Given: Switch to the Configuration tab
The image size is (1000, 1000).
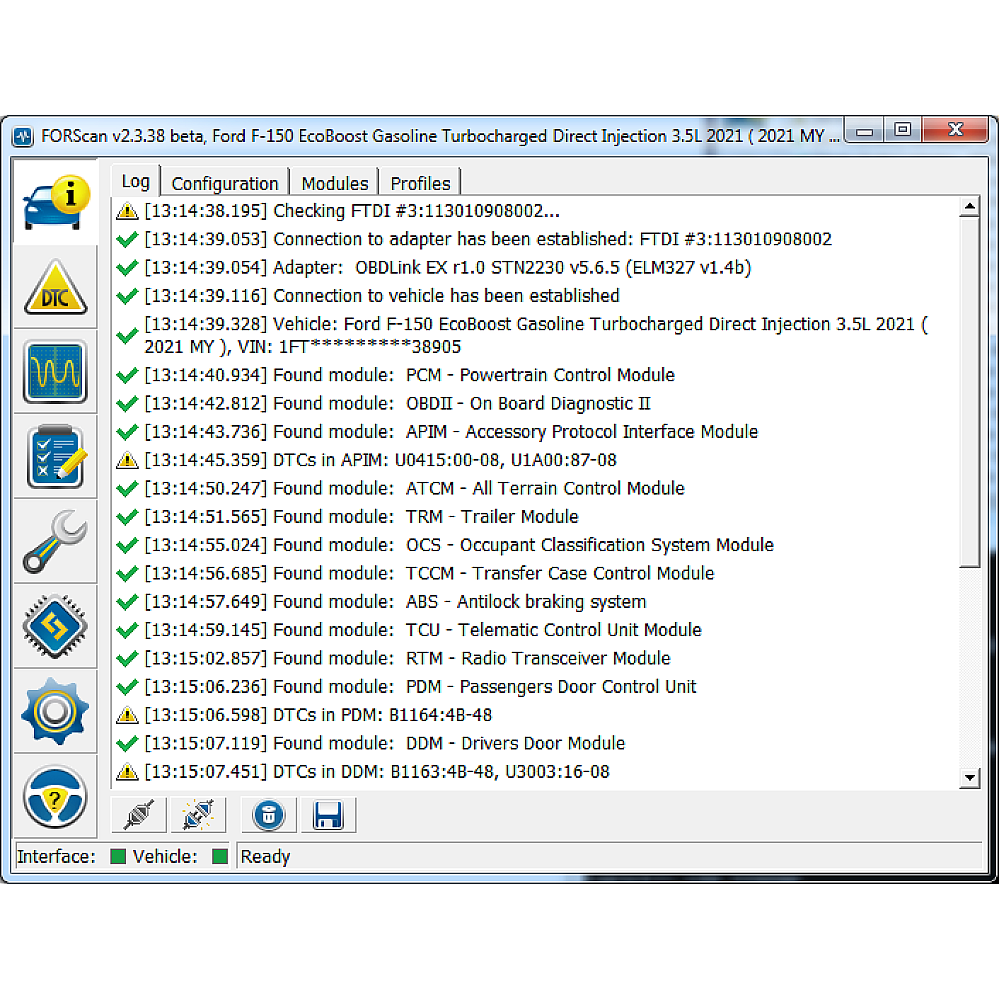Looking at the screenshot, I should (224, 183).
